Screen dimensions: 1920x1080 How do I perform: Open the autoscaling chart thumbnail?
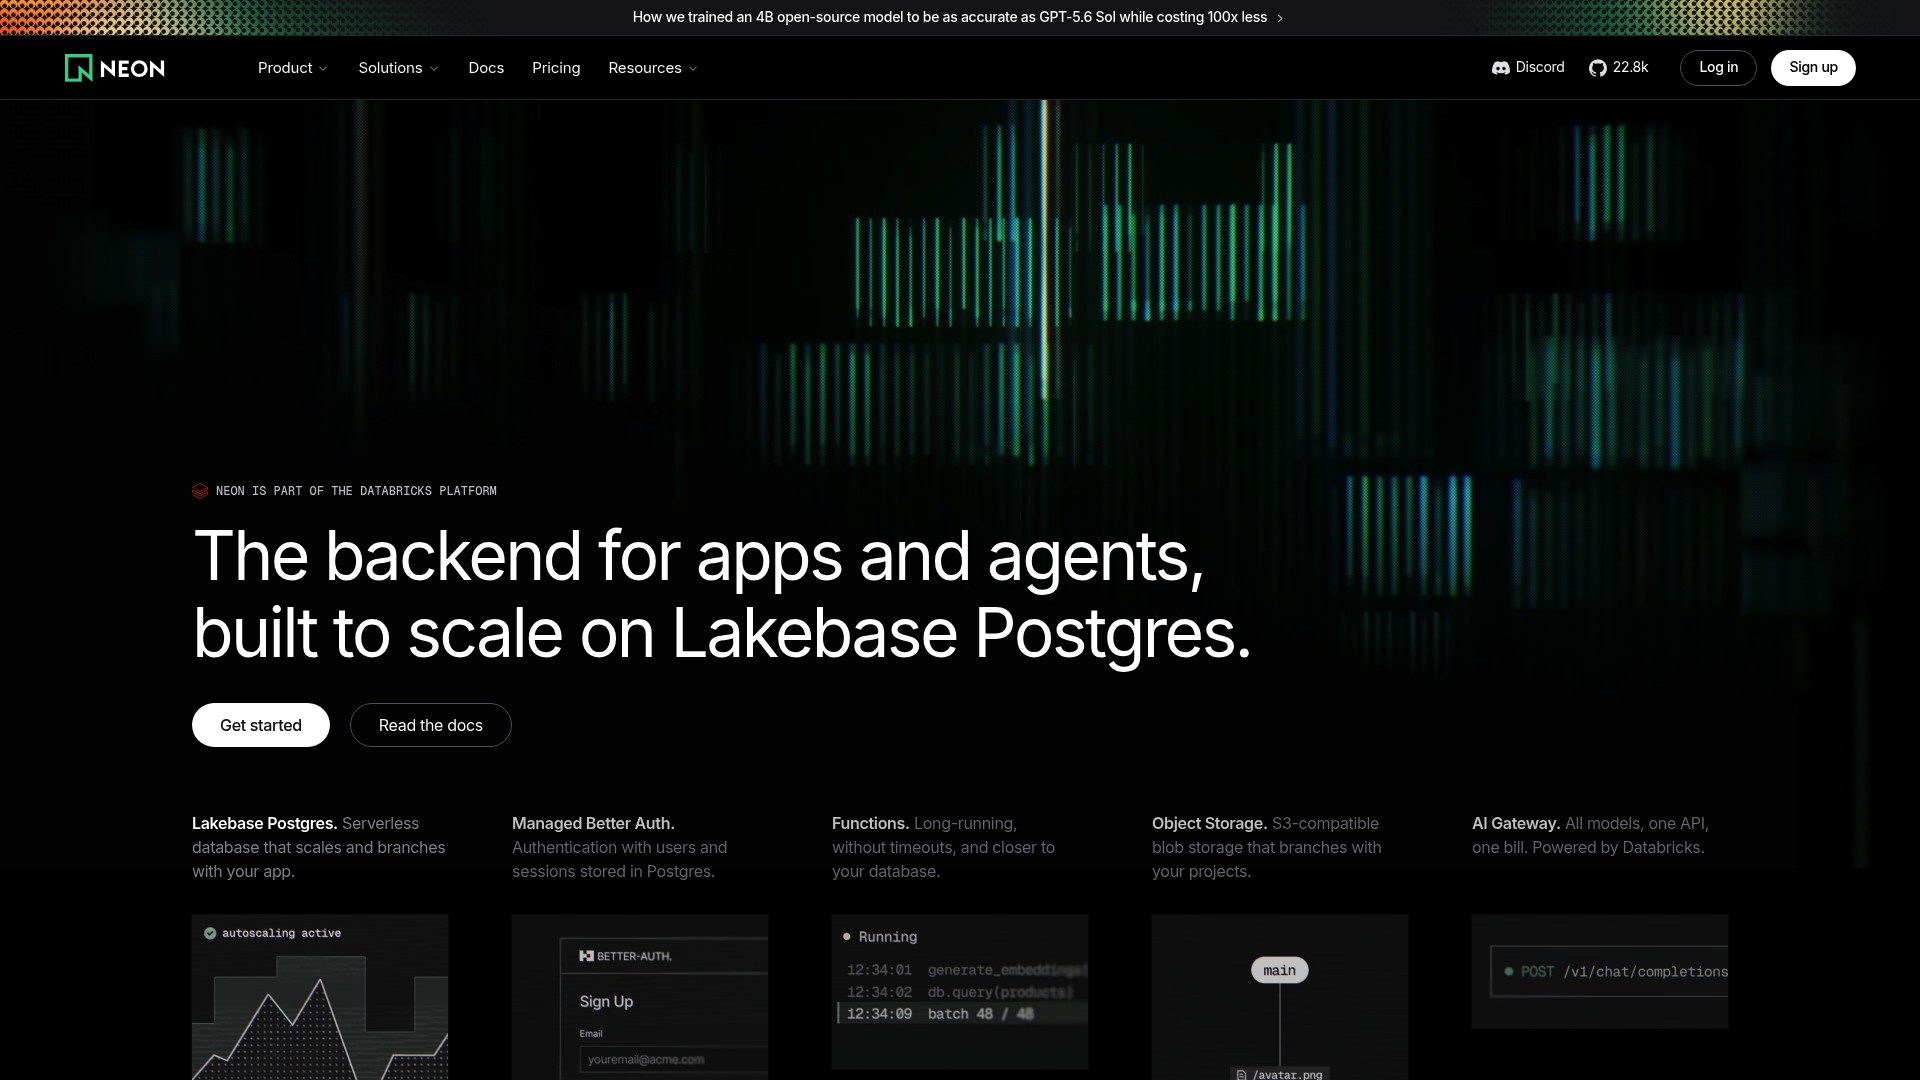coord(320,997)
